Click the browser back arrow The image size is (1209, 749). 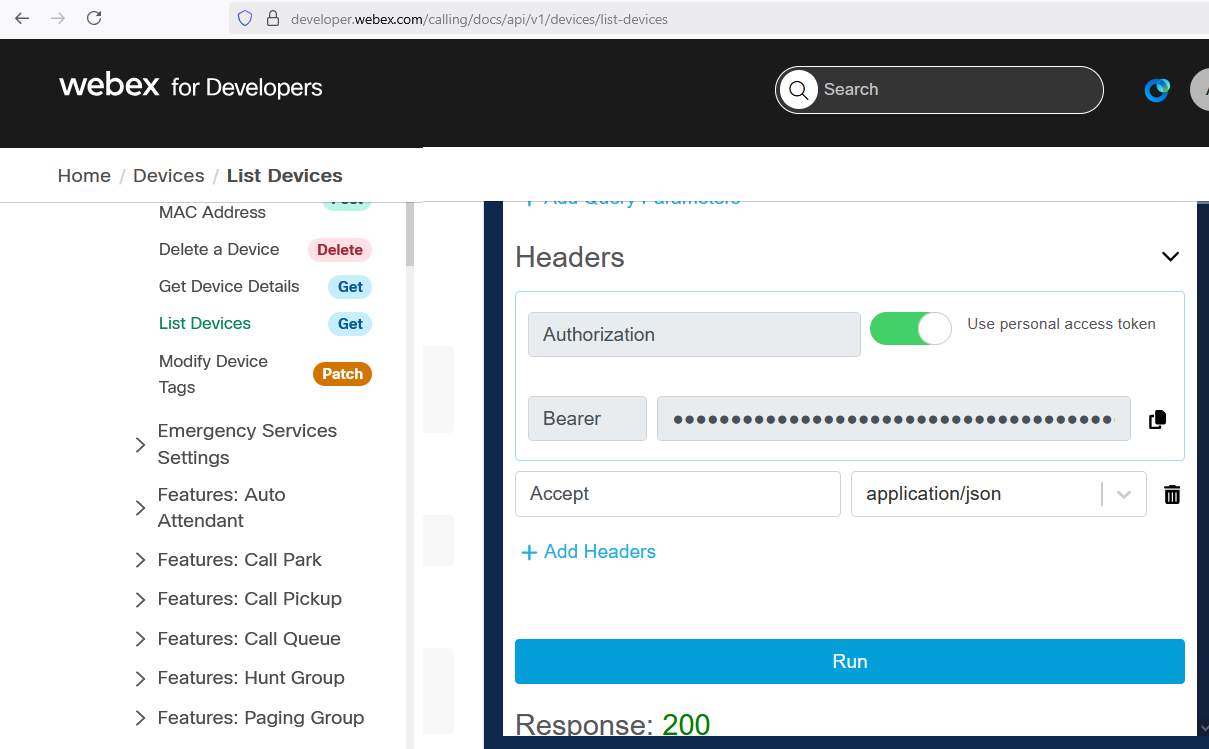[22, 18]
